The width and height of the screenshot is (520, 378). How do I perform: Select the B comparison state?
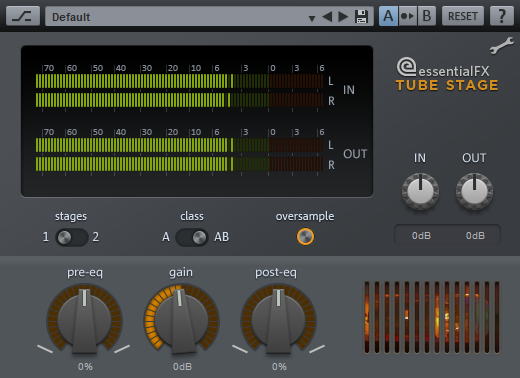[x=426, y=16]
